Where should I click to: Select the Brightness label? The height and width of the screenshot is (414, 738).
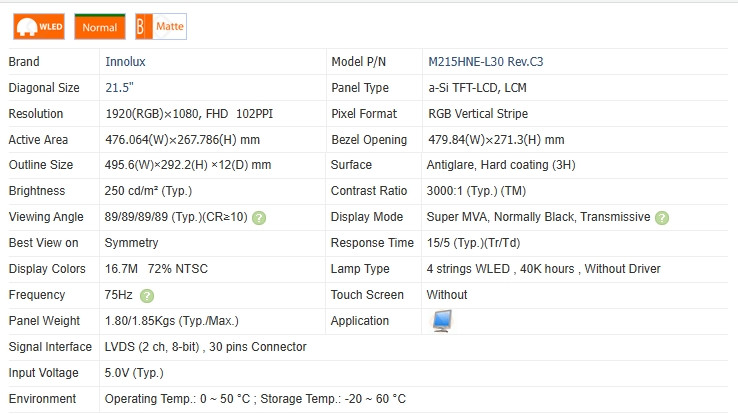(x=37, y=191)
